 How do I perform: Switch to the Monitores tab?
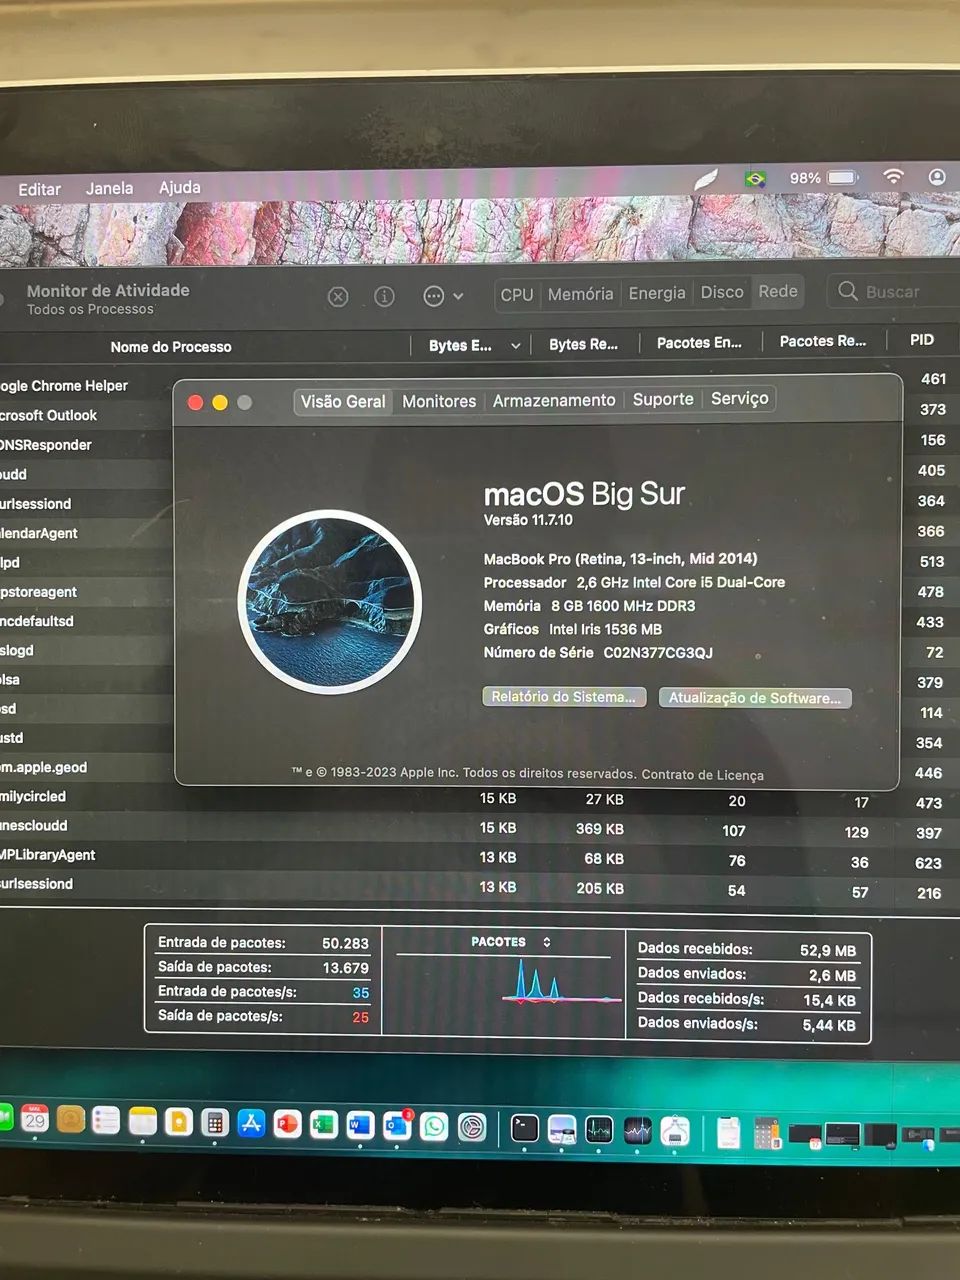(x=438, y=400)
